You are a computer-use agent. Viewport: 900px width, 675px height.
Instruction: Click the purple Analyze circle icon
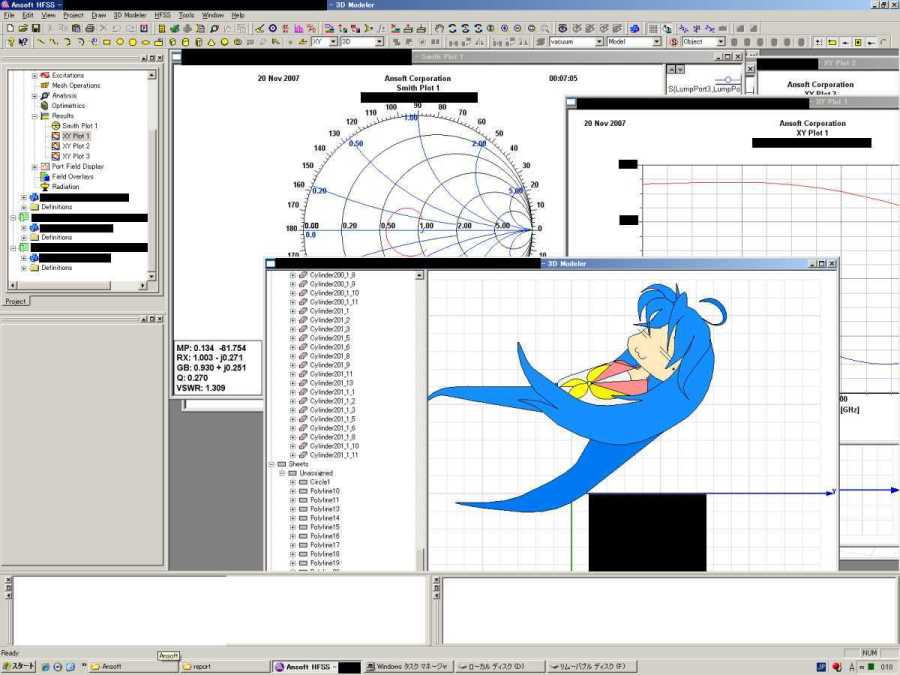click(273, 28)
